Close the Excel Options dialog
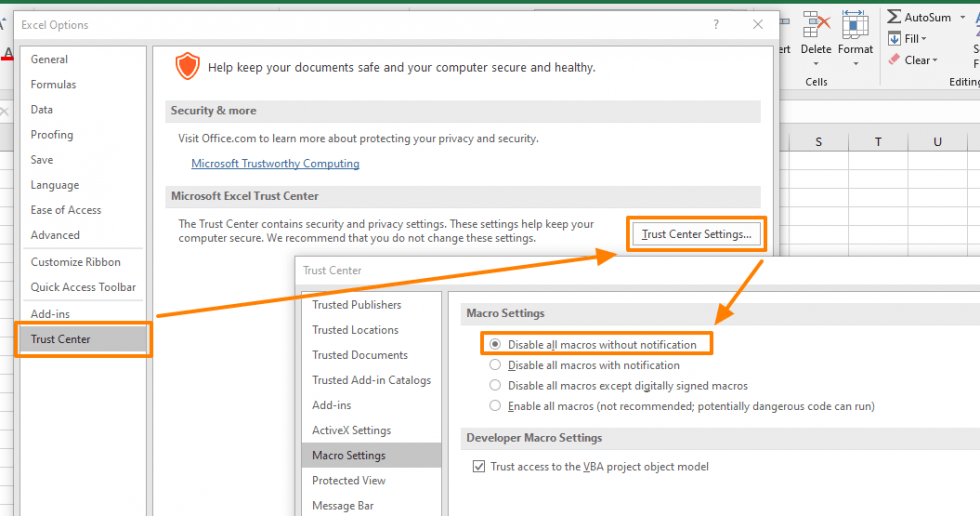Screen dimensions: 980x516 [x=758, y=24]
